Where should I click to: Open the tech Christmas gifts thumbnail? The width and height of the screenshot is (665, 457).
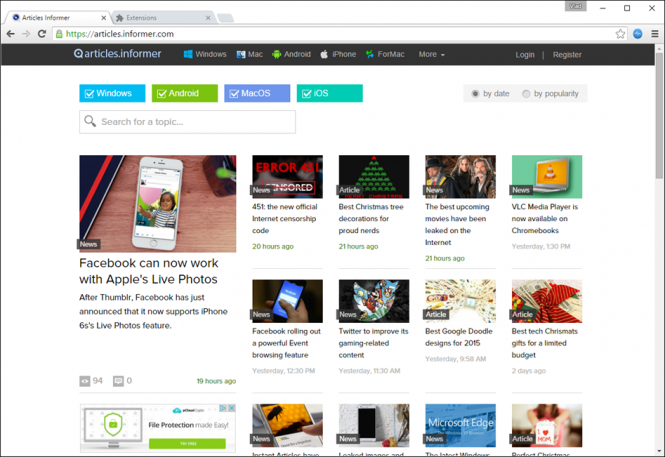[547, 301]
